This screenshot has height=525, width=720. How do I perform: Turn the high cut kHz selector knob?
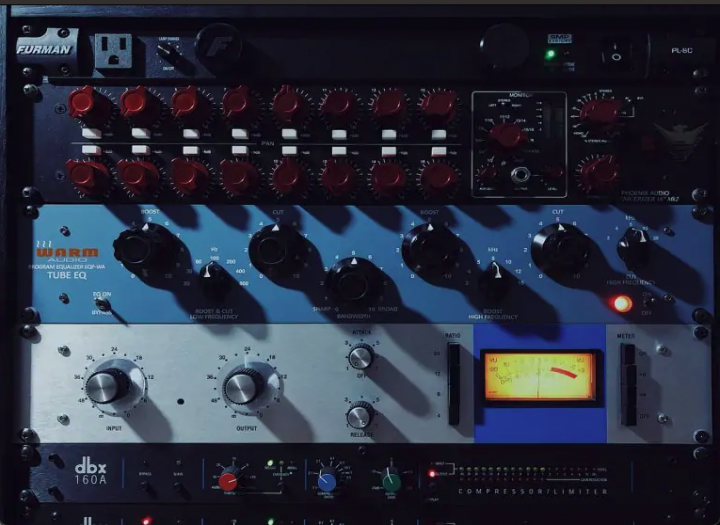click(x=635, y=248)
